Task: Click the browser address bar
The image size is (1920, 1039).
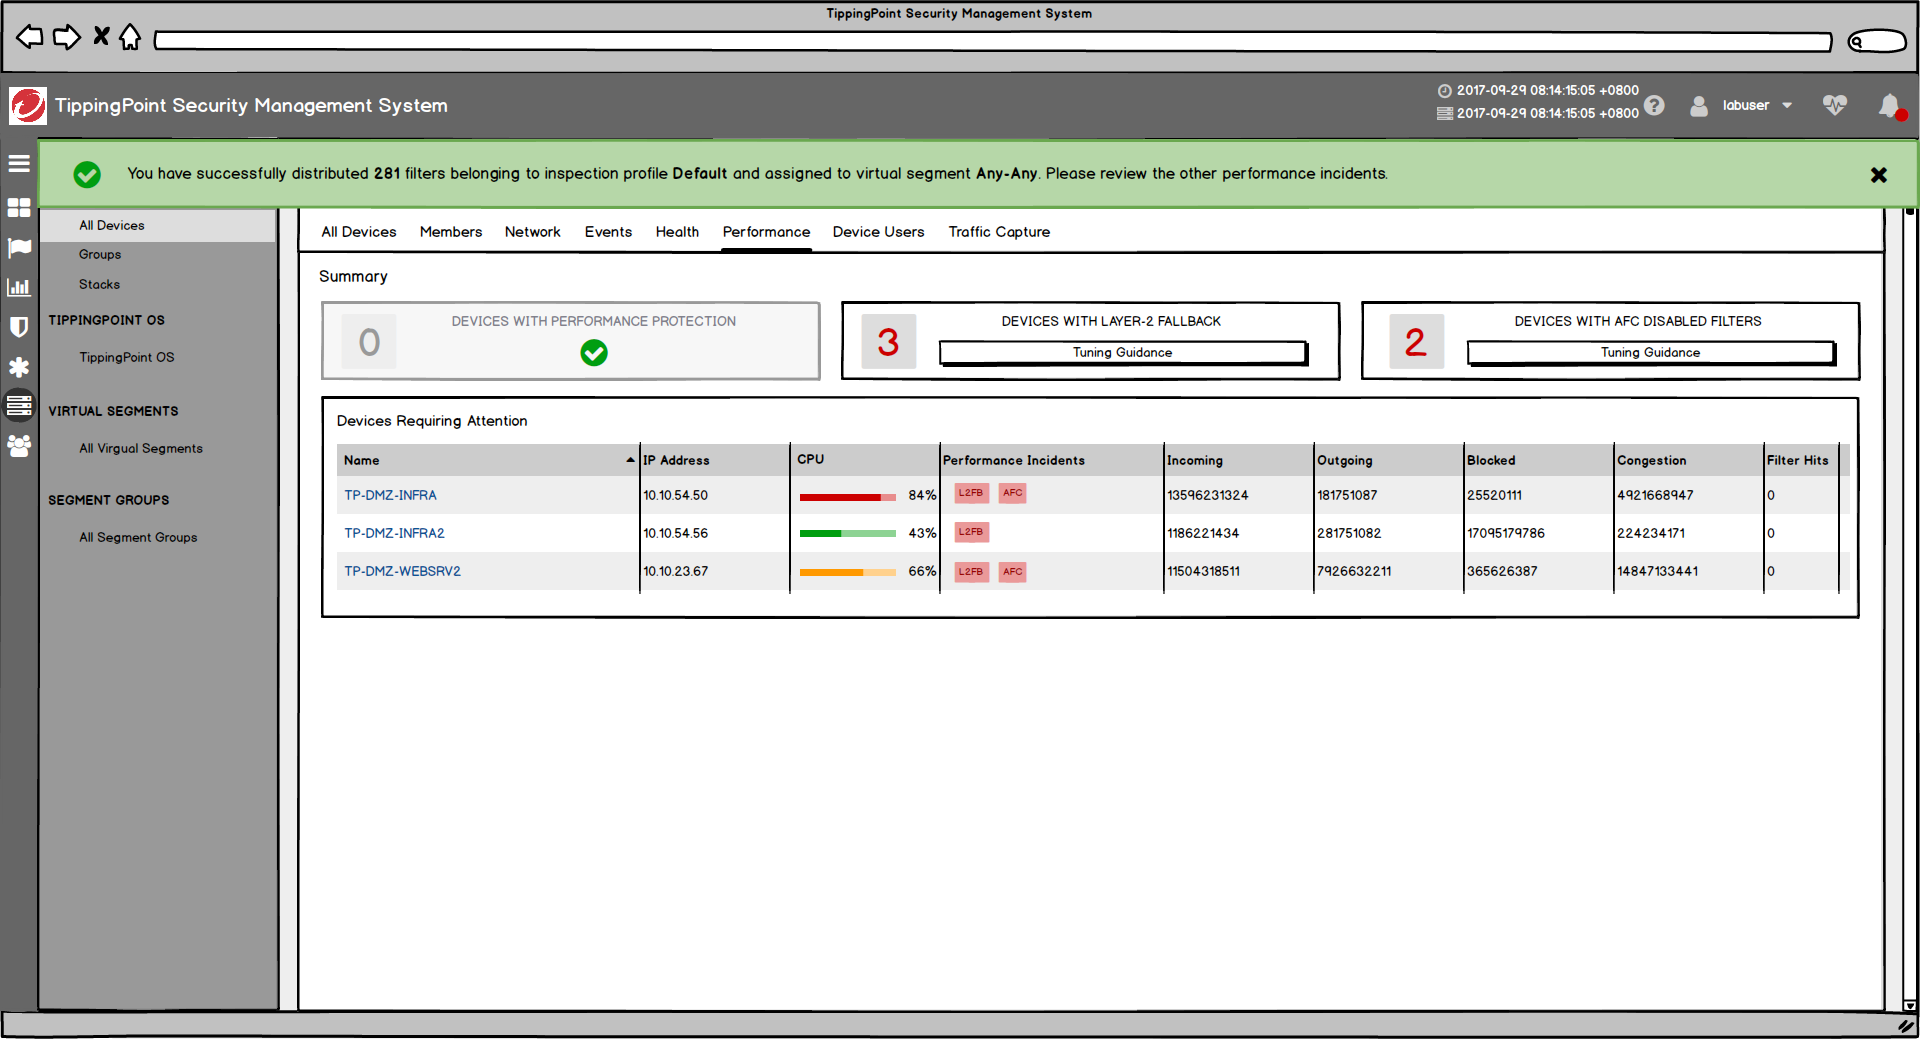Action: coord(993,41)
